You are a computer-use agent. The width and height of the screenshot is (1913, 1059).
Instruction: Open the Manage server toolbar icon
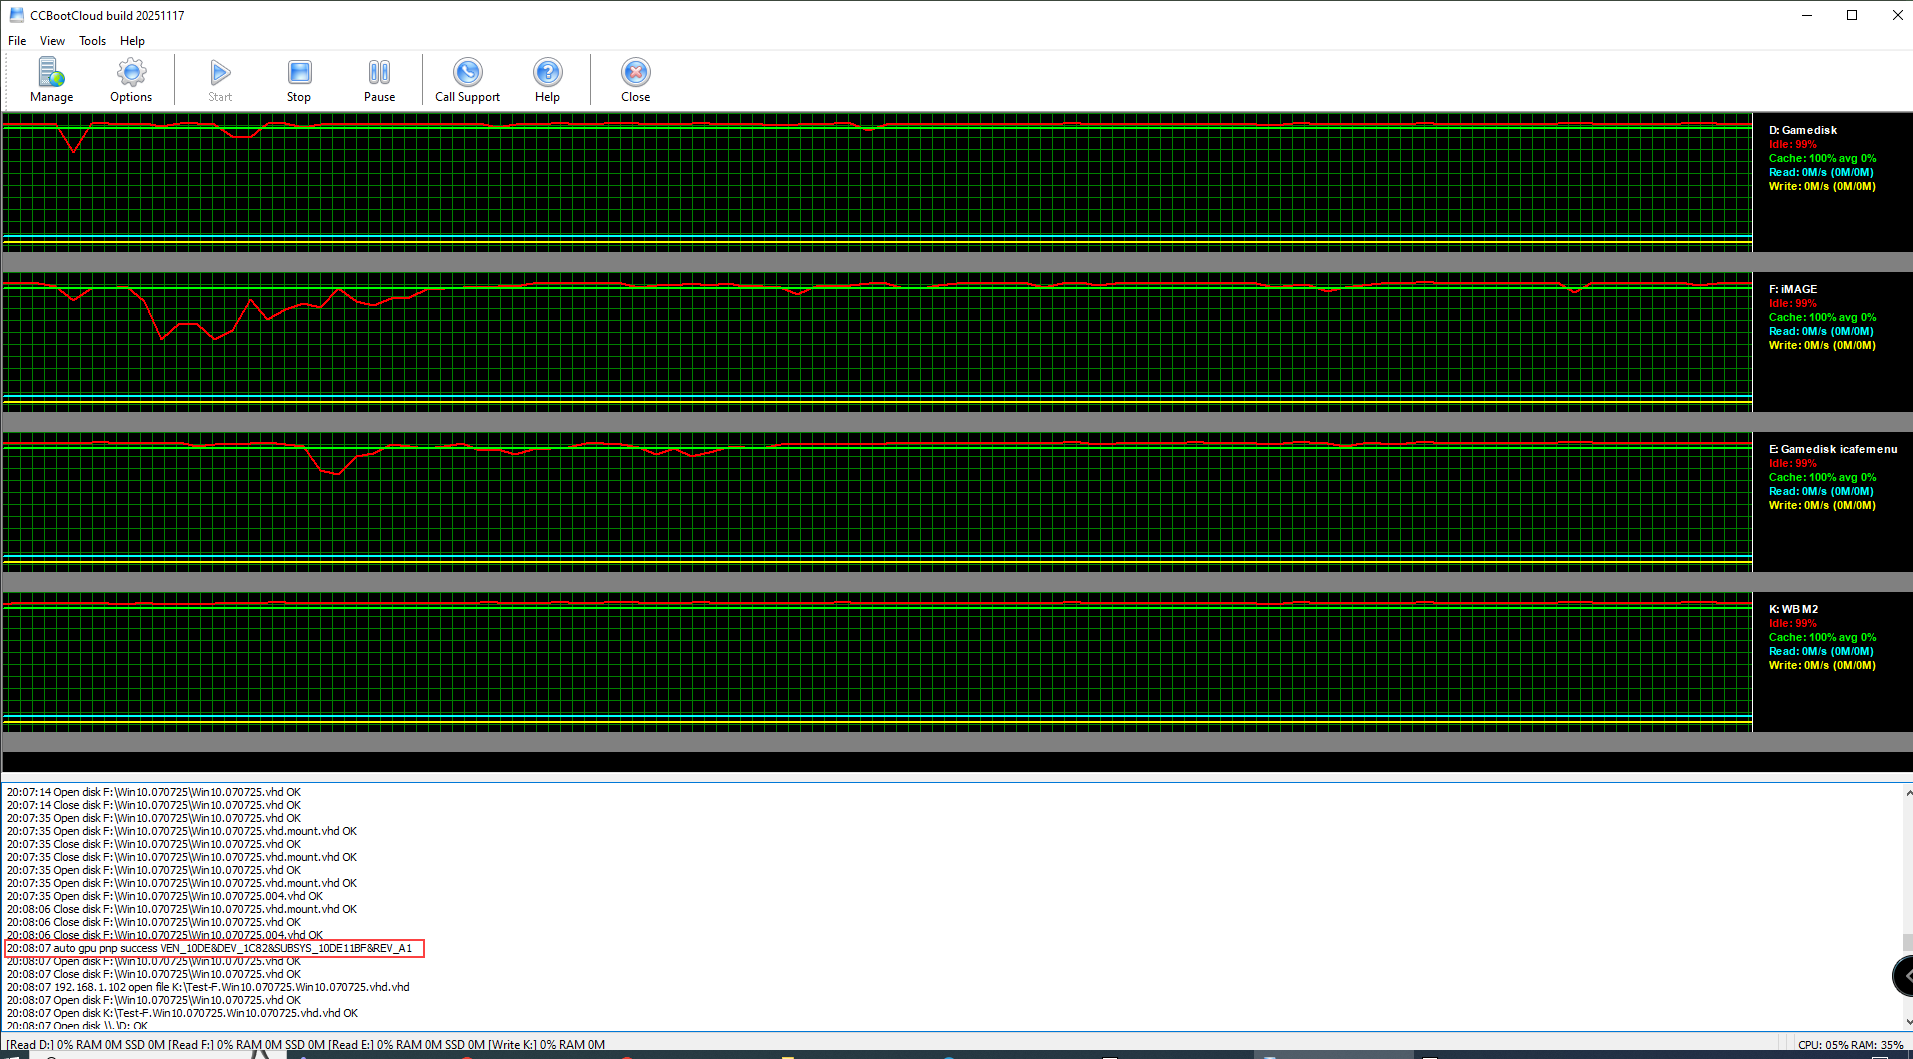pyautogui.click(x=51, y=80)
